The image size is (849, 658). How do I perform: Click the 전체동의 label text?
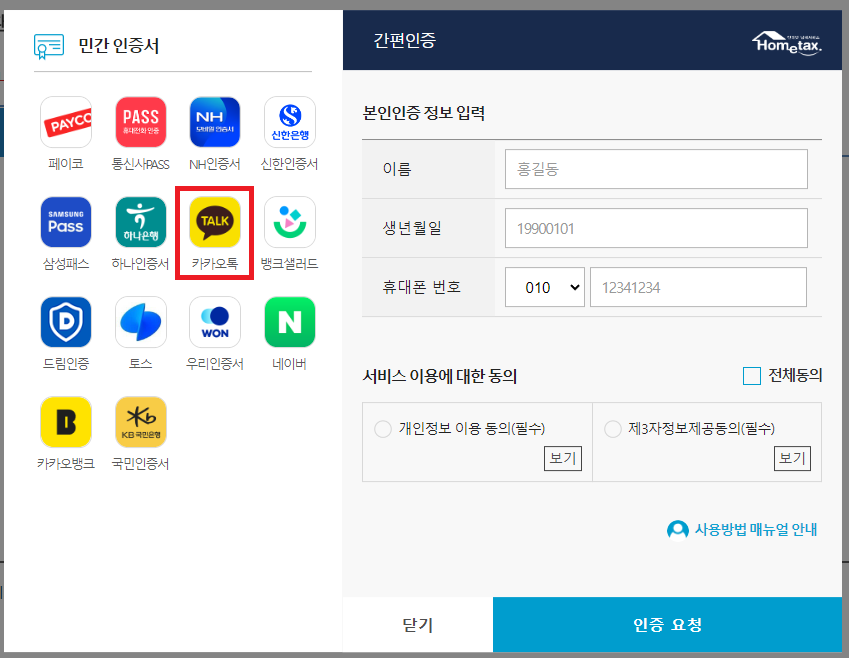[795, 375]
